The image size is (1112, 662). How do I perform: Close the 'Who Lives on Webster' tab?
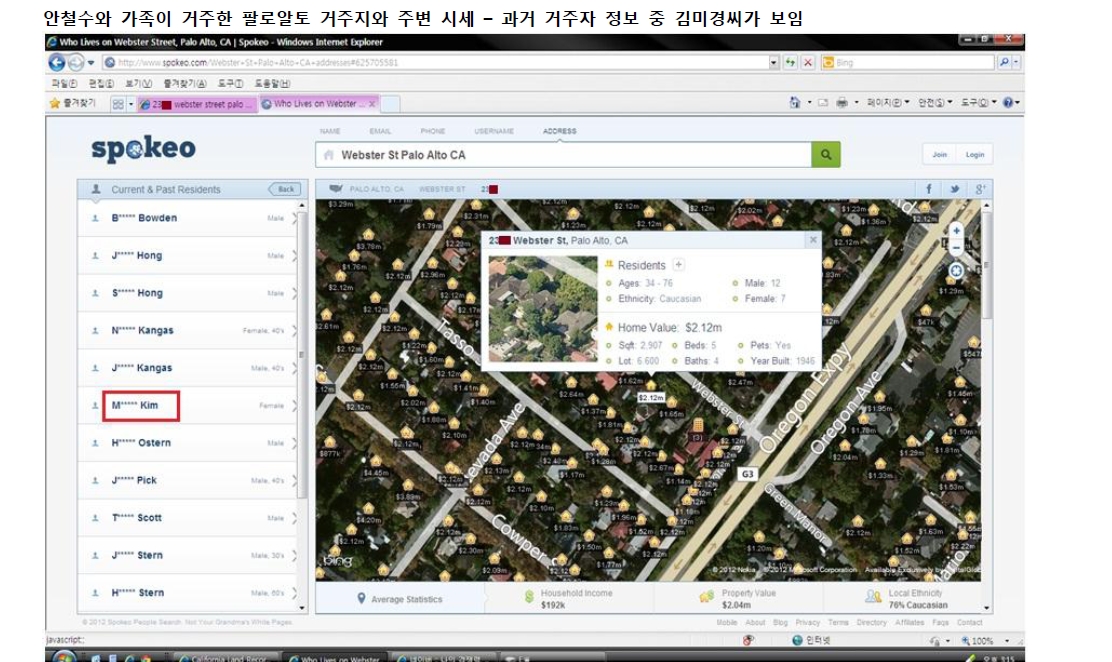click(x=372, y=104)
